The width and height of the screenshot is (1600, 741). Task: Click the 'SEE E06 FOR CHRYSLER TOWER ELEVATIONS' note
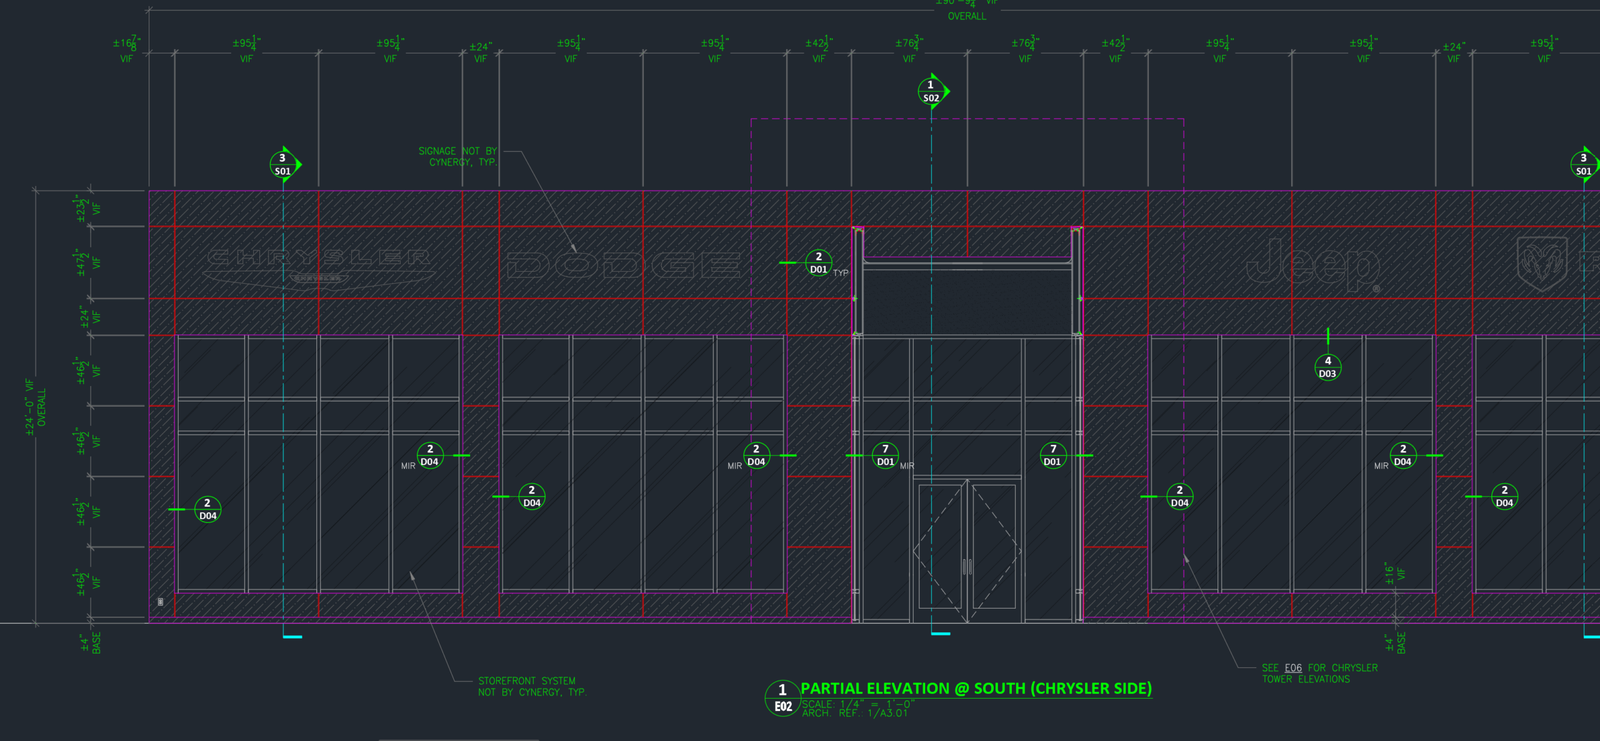click(x=1319, y=673)
